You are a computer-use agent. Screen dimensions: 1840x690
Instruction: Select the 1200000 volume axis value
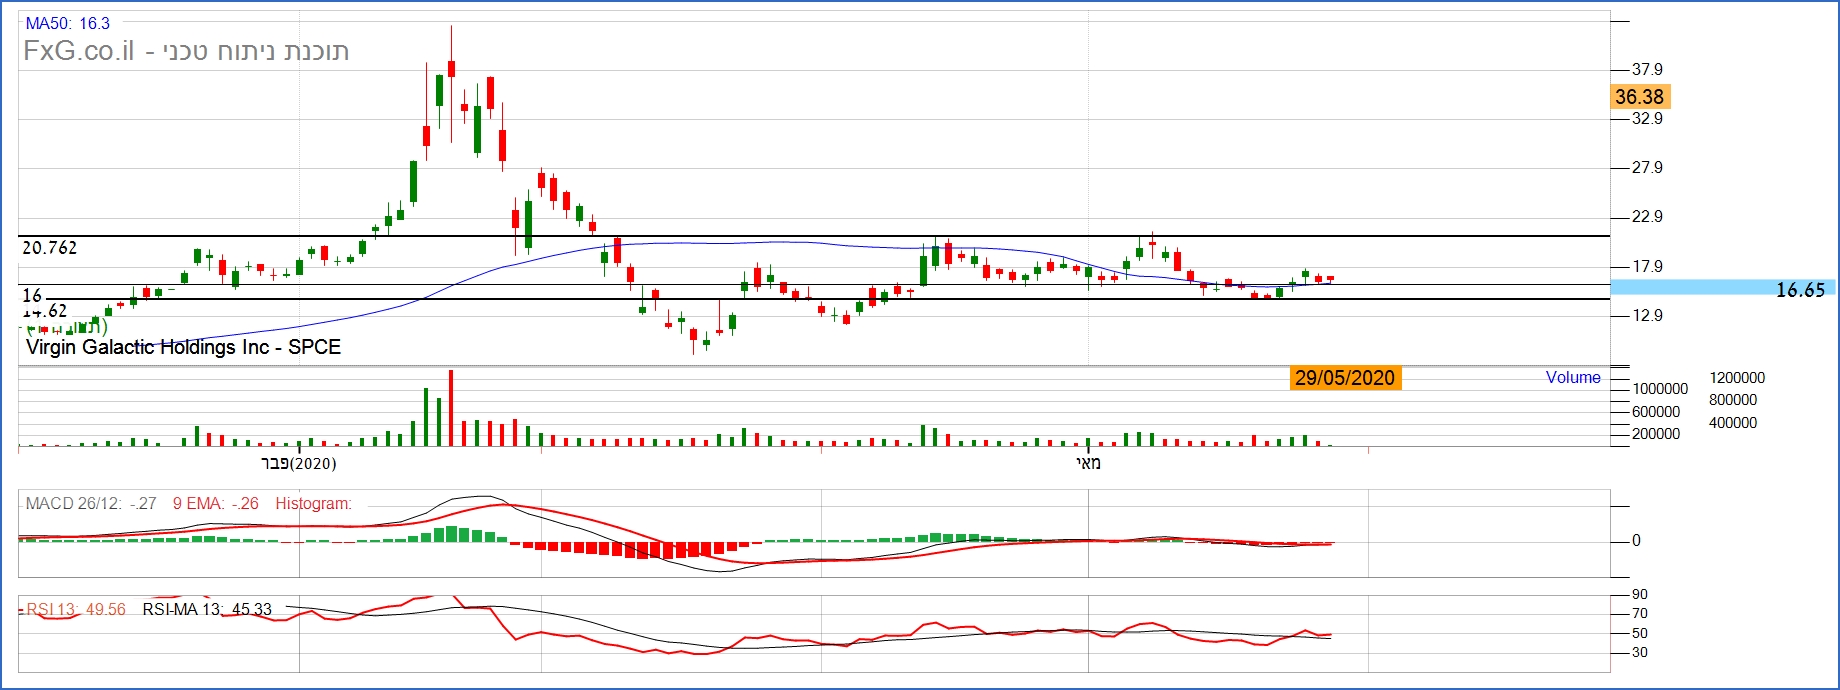[x=1737, y=378]
